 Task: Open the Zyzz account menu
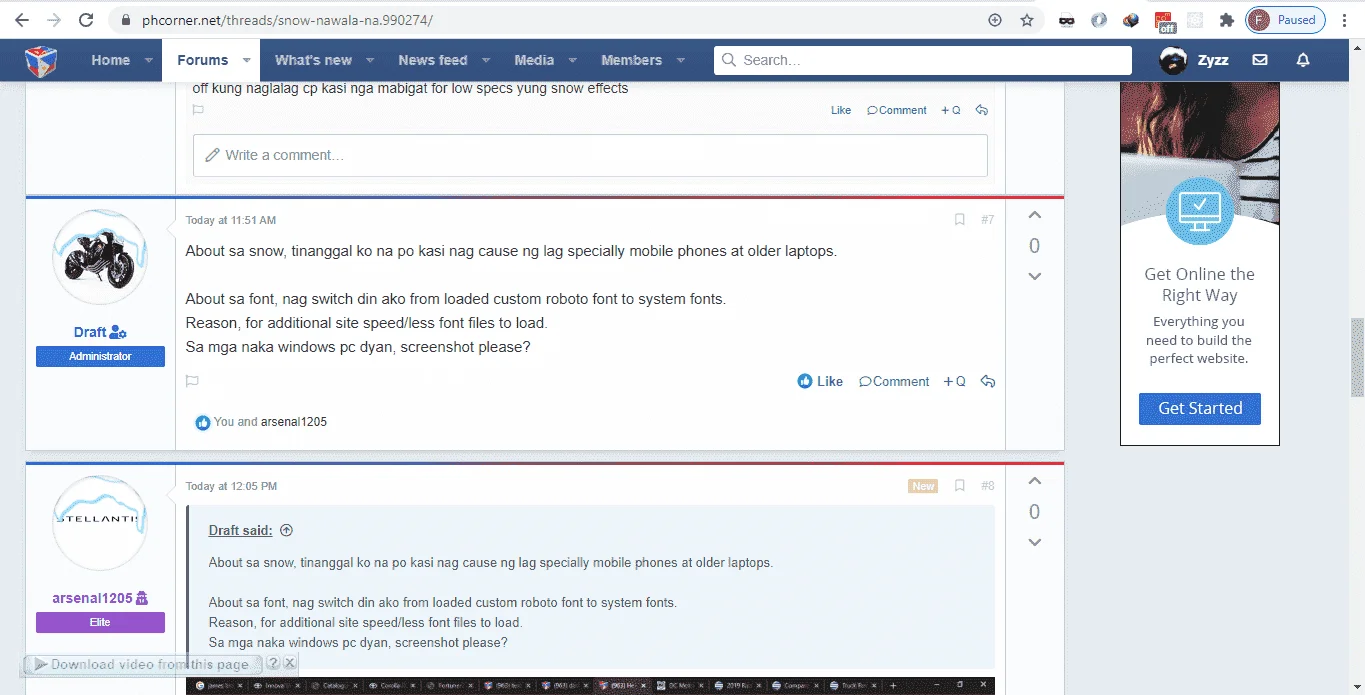pos(1194,60)
